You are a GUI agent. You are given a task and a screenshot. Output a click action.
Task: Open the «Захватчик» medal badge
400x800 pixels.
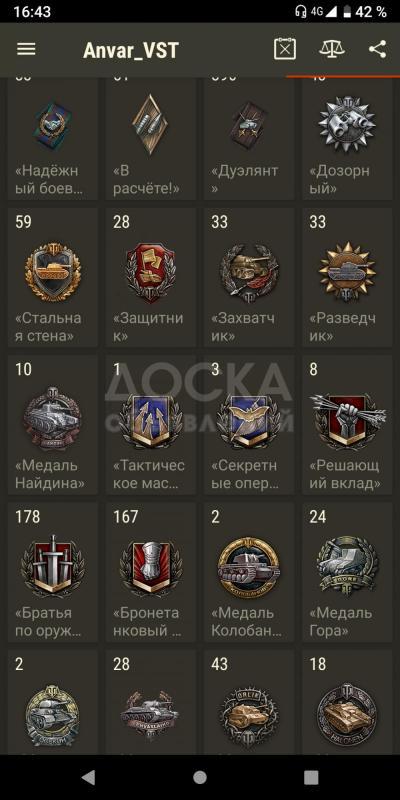coord(249,277)
